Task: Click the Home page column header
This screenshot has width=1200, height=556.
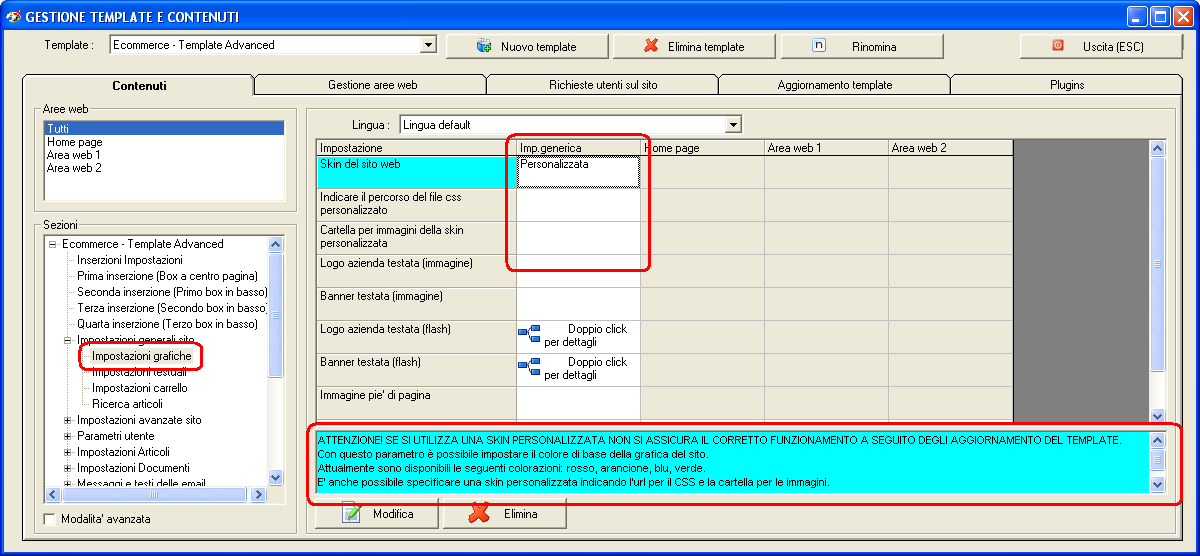Action: point(702,148)
